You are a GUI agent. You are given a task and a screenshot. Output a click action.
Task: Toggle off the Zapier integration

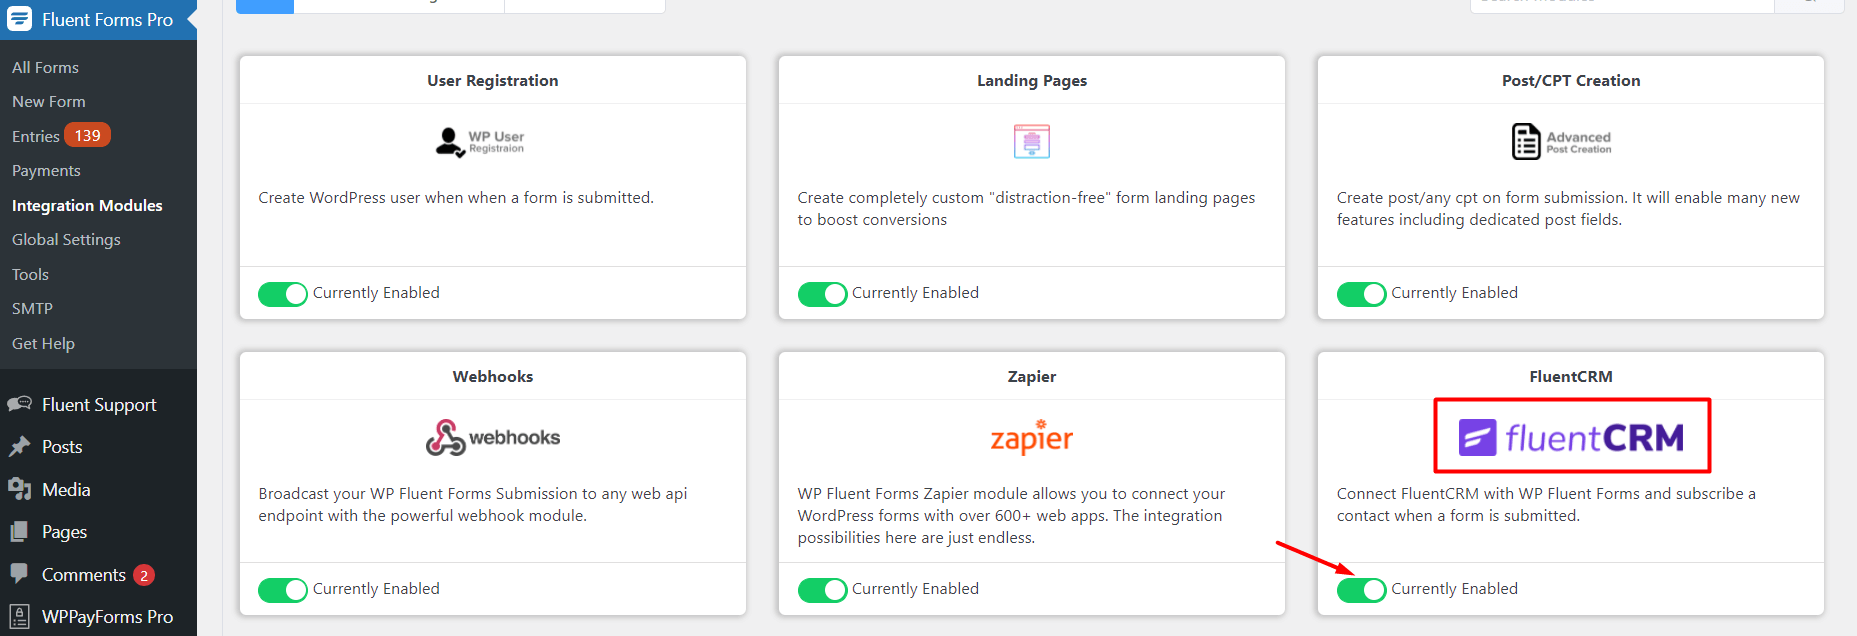coord(822,590)
